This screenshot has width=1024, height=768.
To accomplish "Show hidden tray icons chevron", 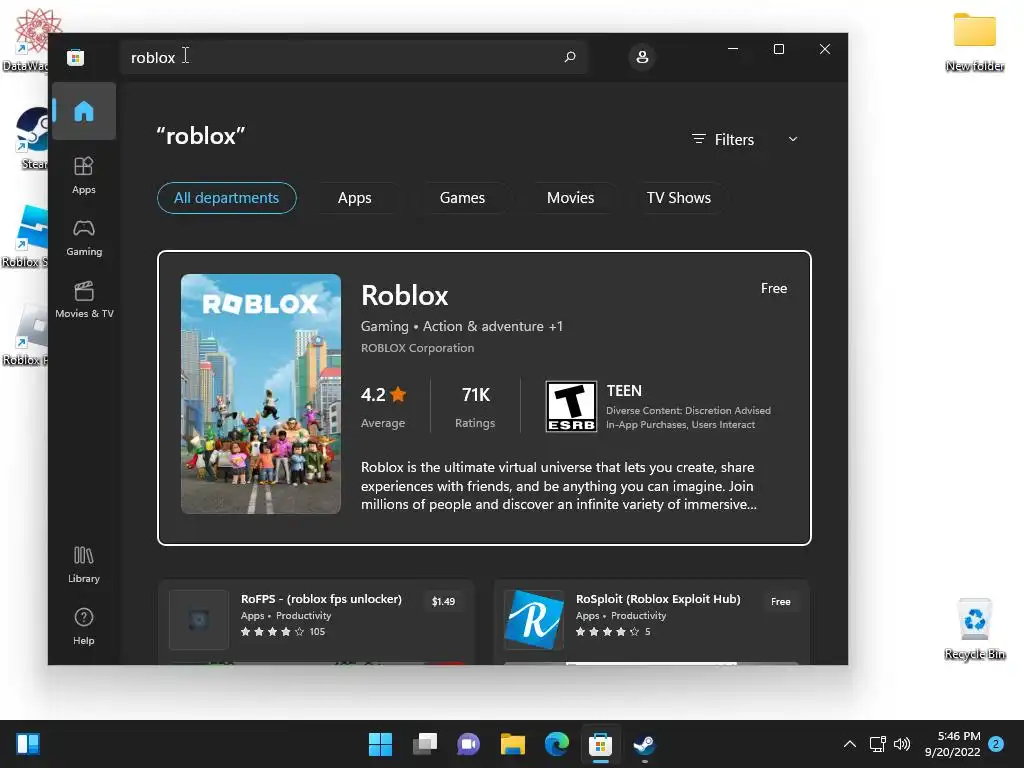I will (850, 744).
